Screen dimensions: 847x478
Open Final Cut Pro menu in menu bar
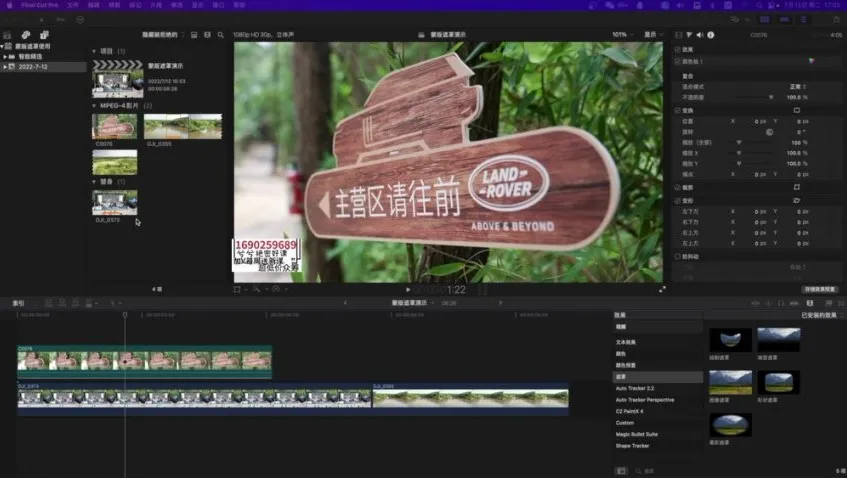[x=38, y=5]
